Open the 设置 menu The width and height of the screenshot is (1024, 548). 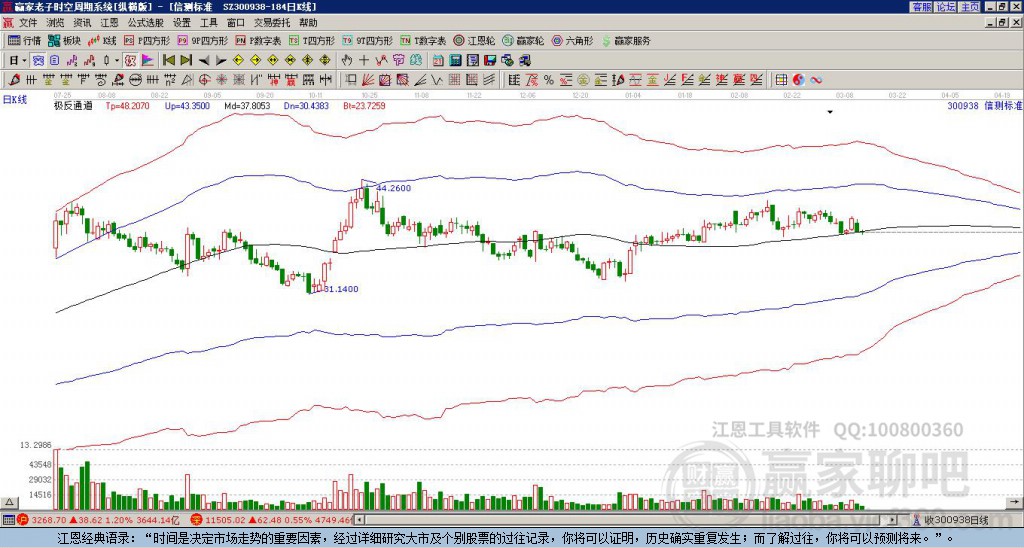point(182,23)
